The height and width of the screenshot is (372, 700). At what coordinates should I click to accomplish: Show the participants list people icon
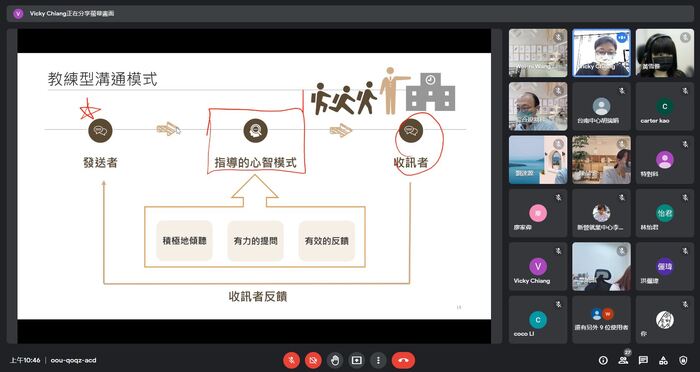(623, 360)
